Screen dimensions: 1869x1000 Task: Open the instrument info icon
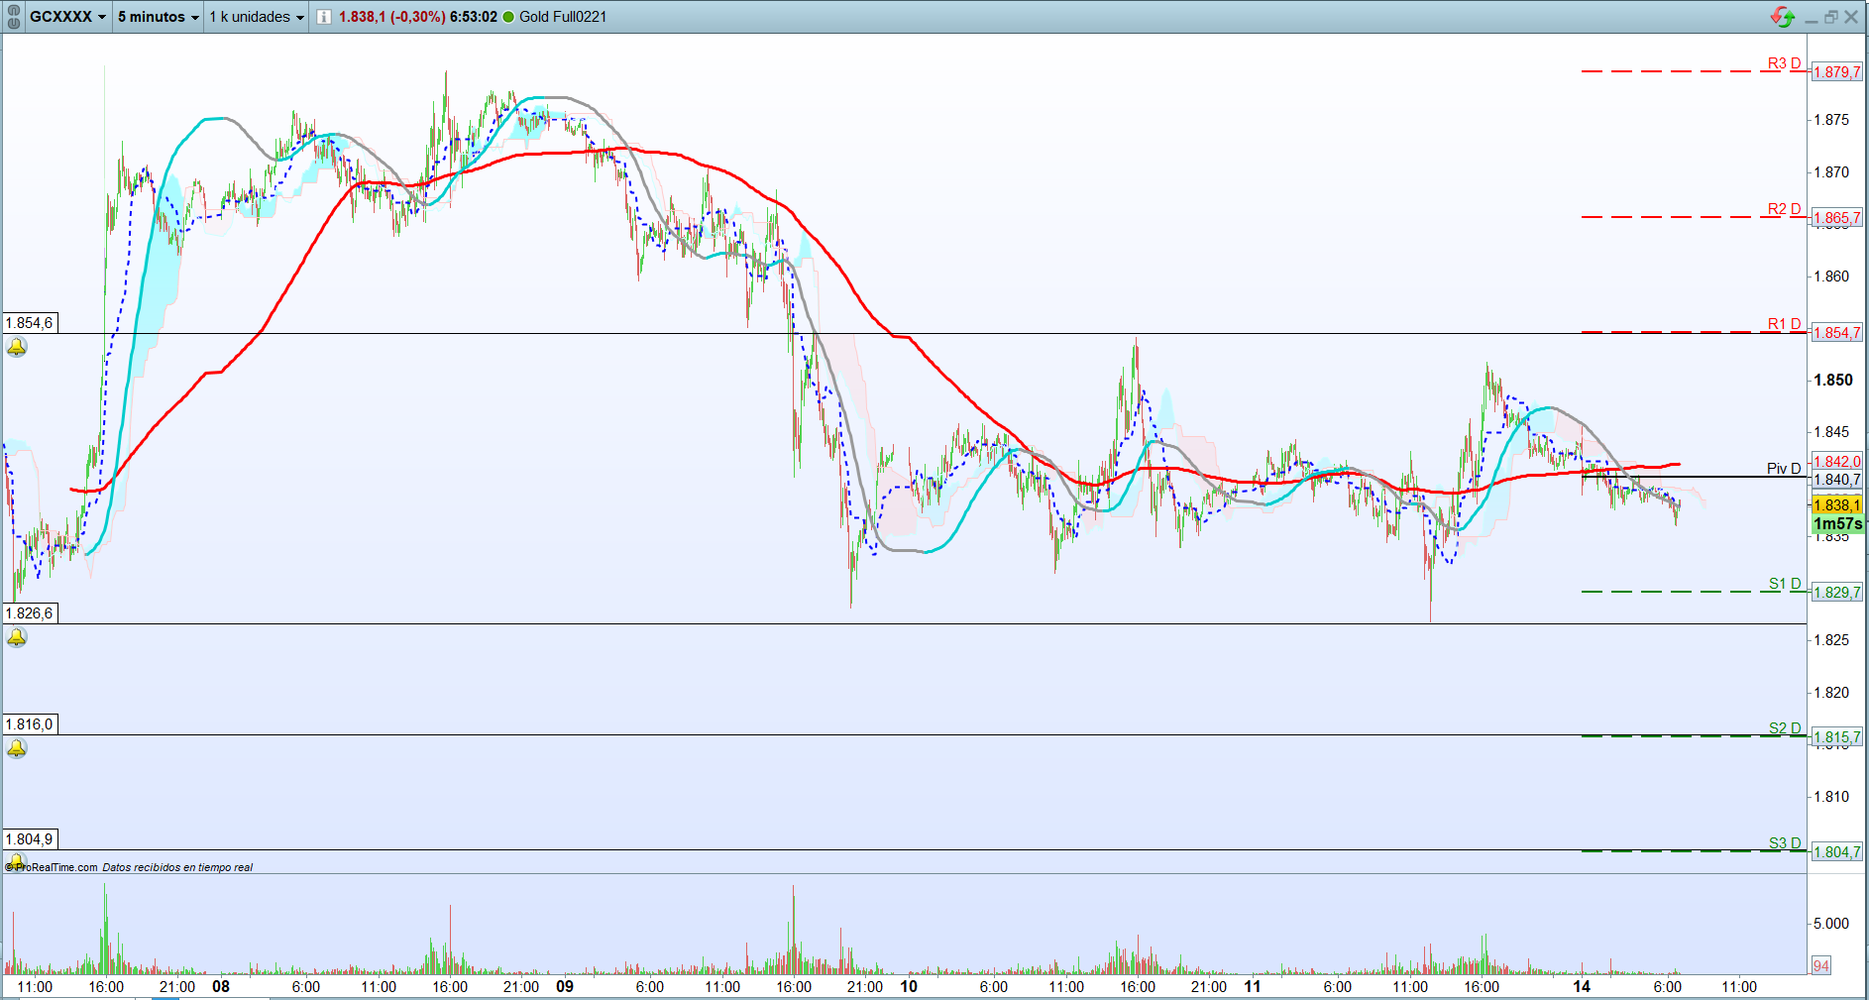pos(325,17)
